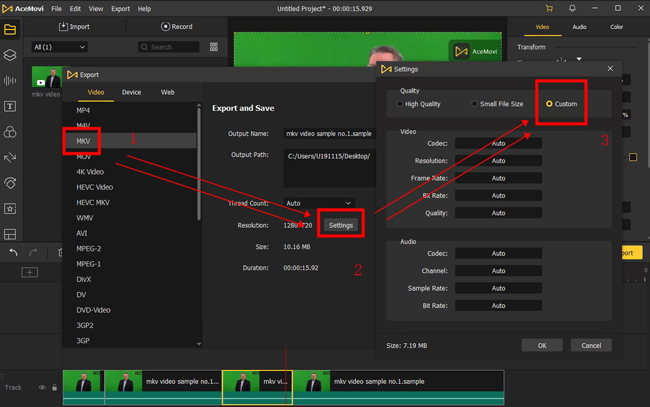The image size is (650, 407).
Task: Open the Thread Count Auto dropdown
Action: point(319,203)
